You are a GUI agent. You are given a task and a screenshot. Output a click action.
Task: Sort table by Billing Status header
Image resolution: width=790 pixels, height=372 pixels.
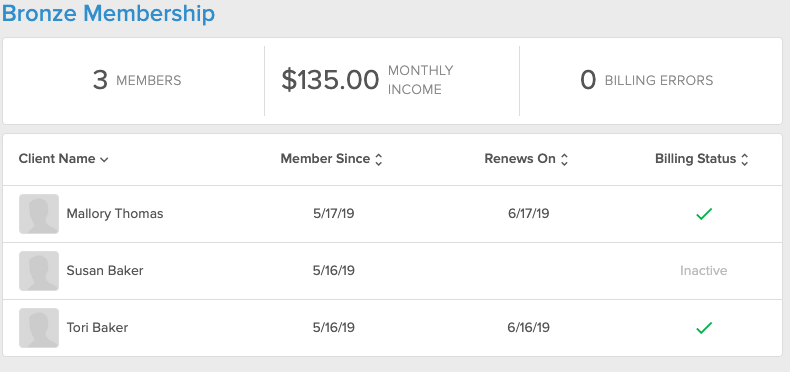click(x=696, y=159)
